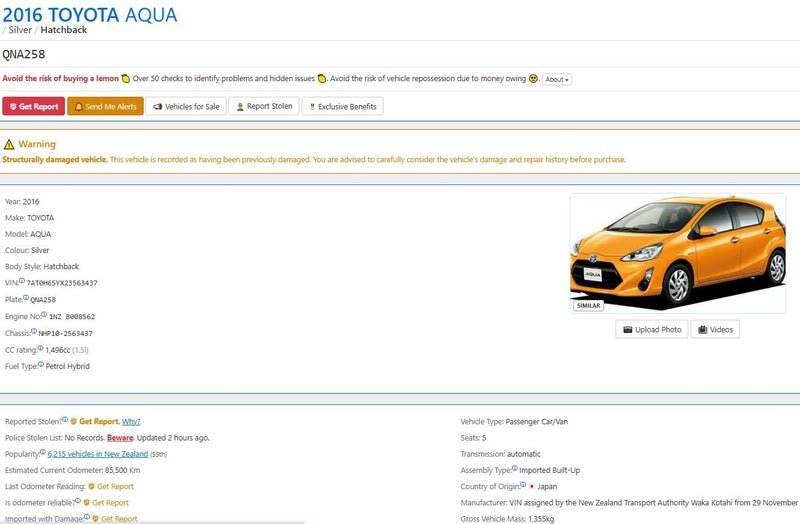The height and width of the screenshot is (524, 800).
Task: Click the red Beware link
Action: coord(120,438)
